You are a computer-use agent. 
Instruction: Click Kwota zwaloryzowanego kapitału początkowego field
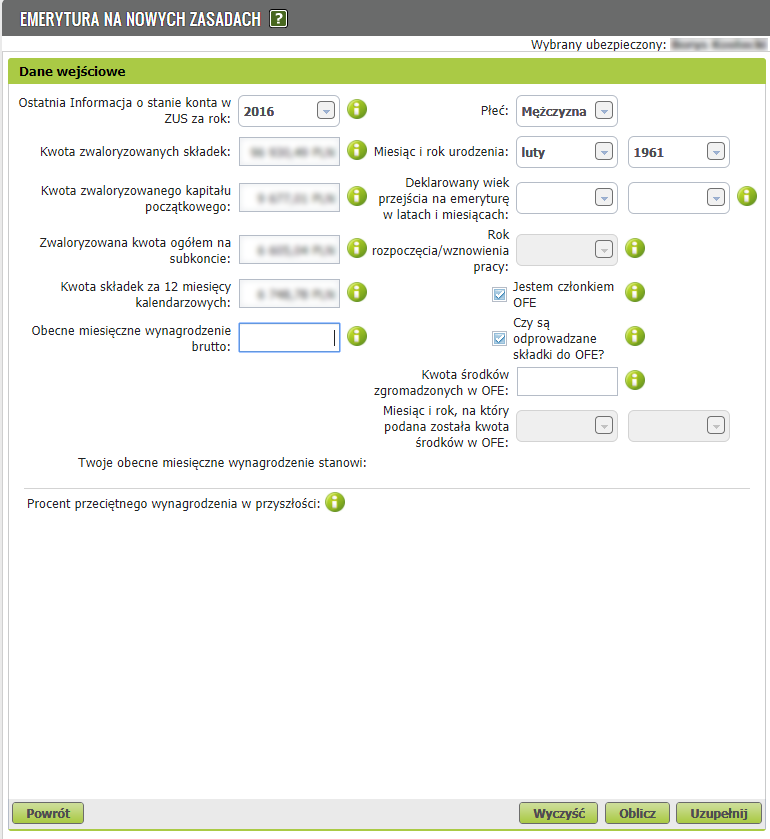(x=289, y=197)
